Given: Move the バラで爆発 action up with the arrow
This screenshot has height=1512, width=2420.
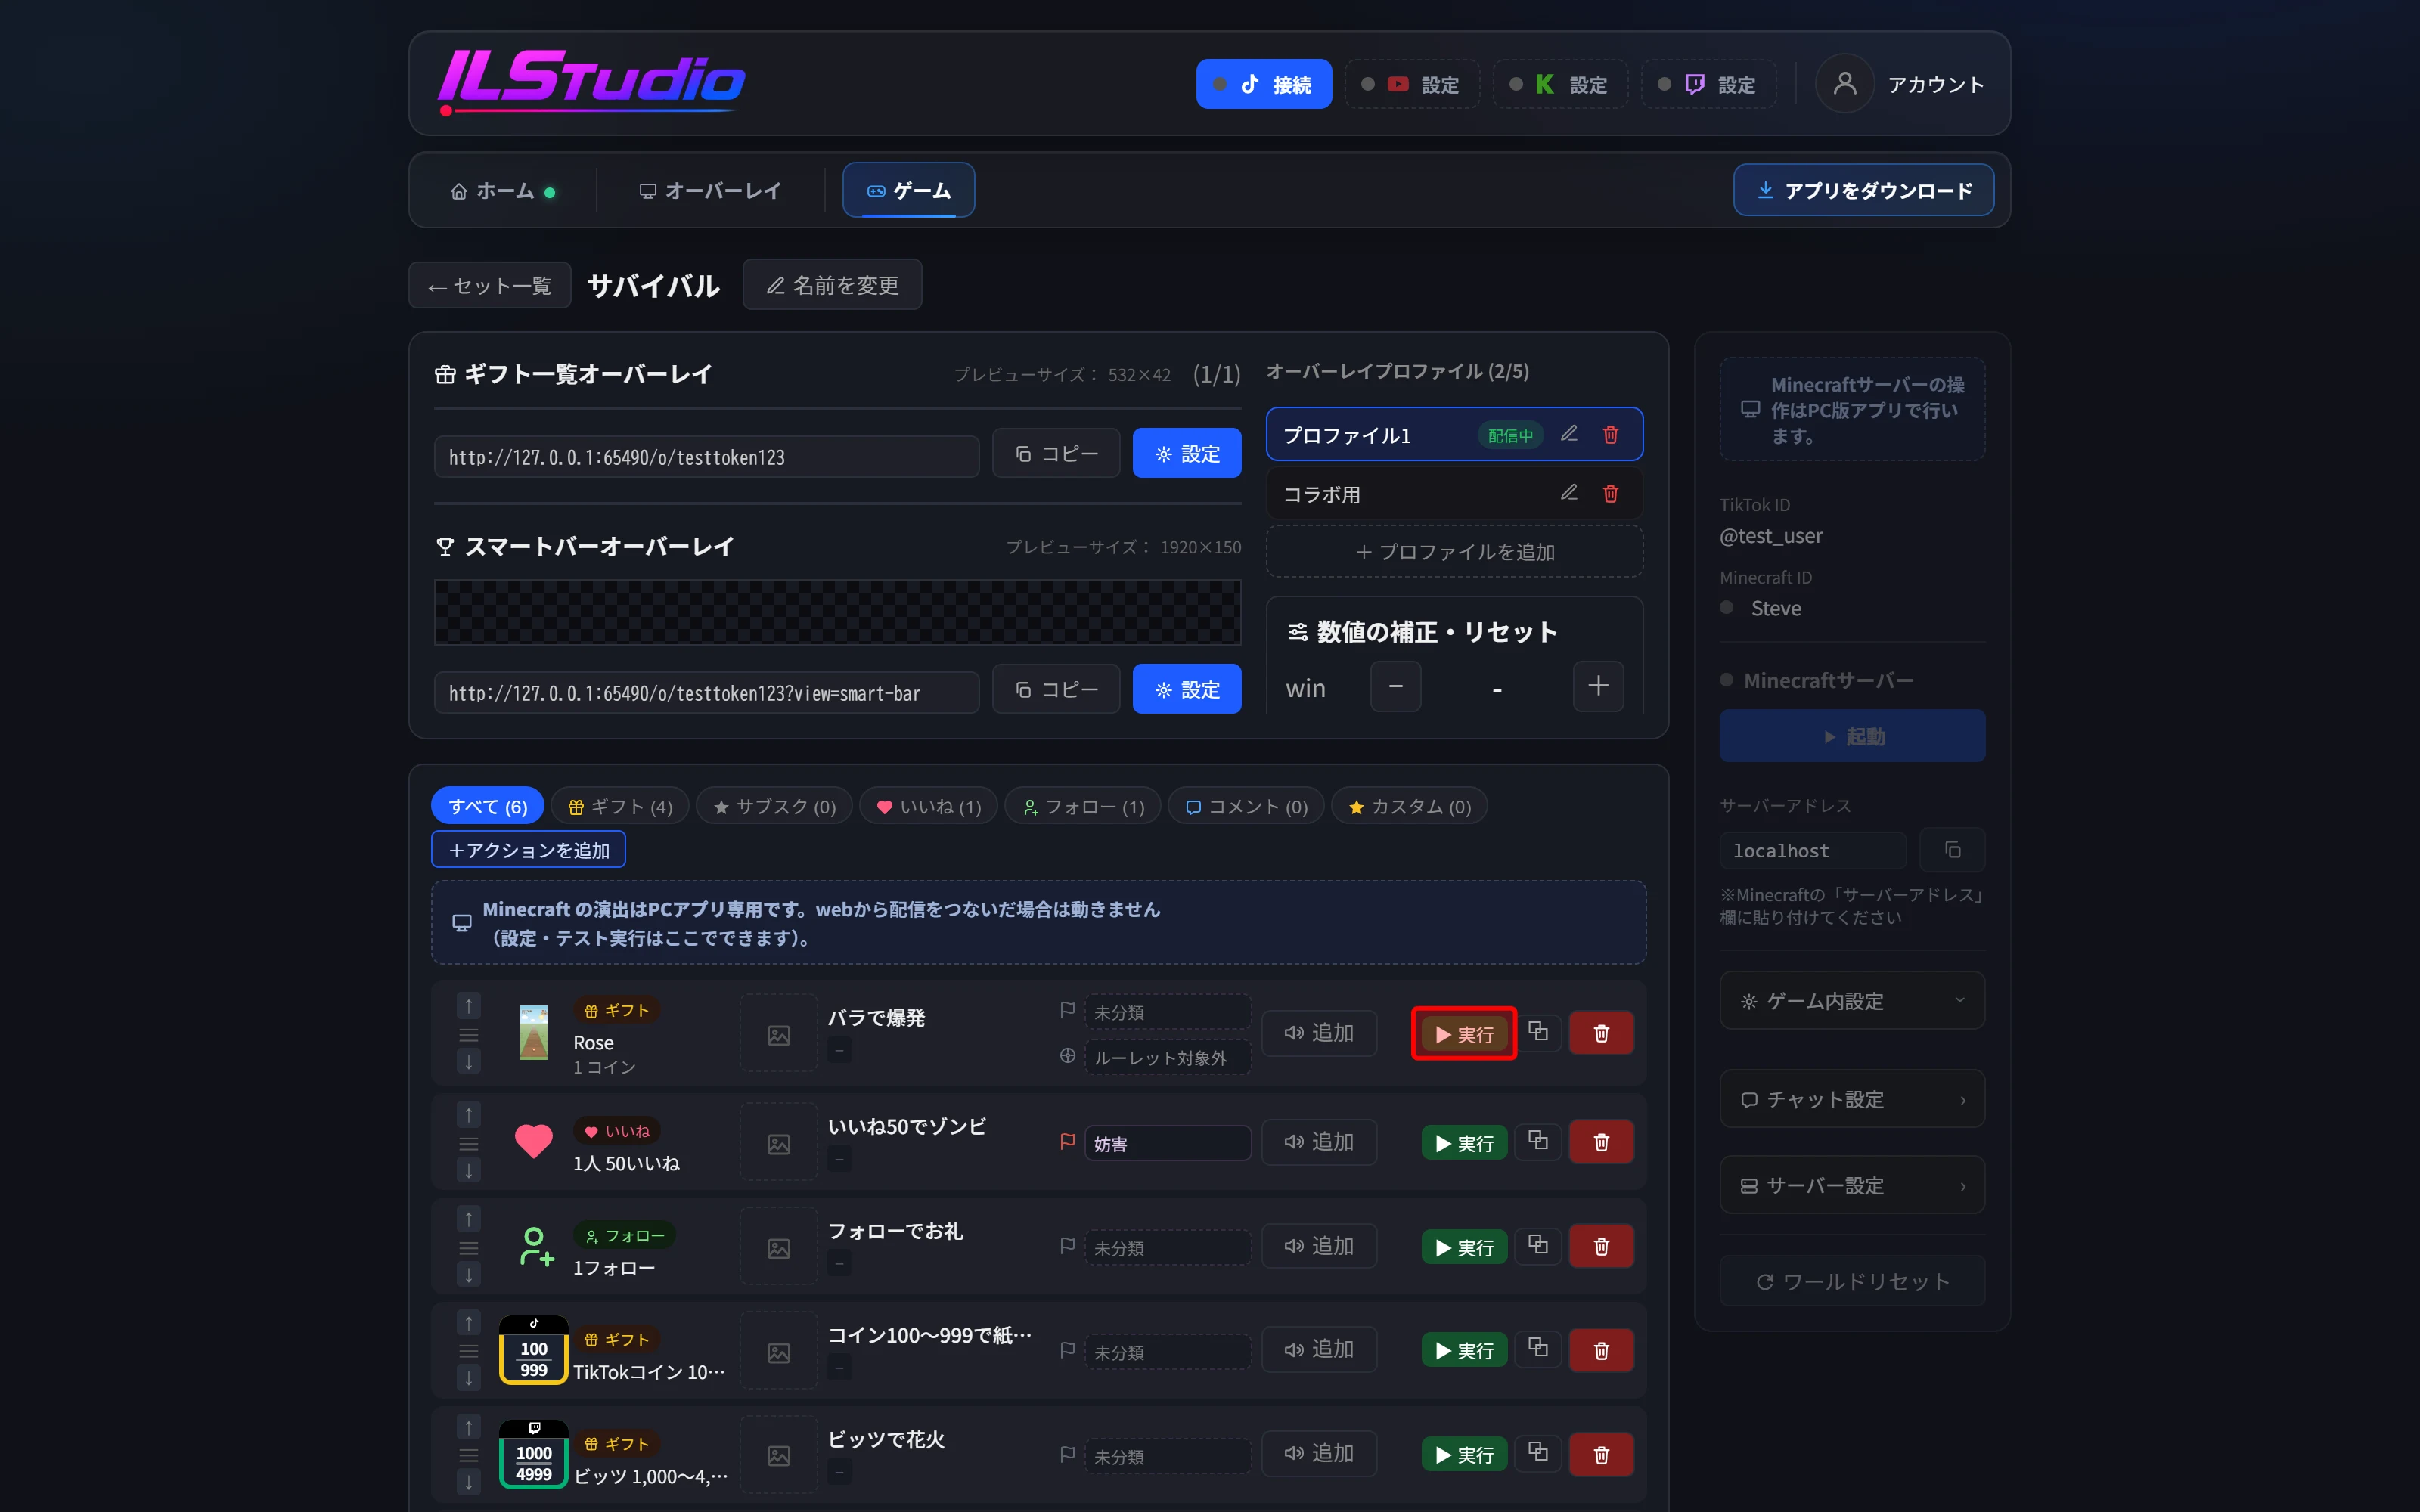Looking at the screenshot, I should pyautogui.click(x=468, y=1005).
